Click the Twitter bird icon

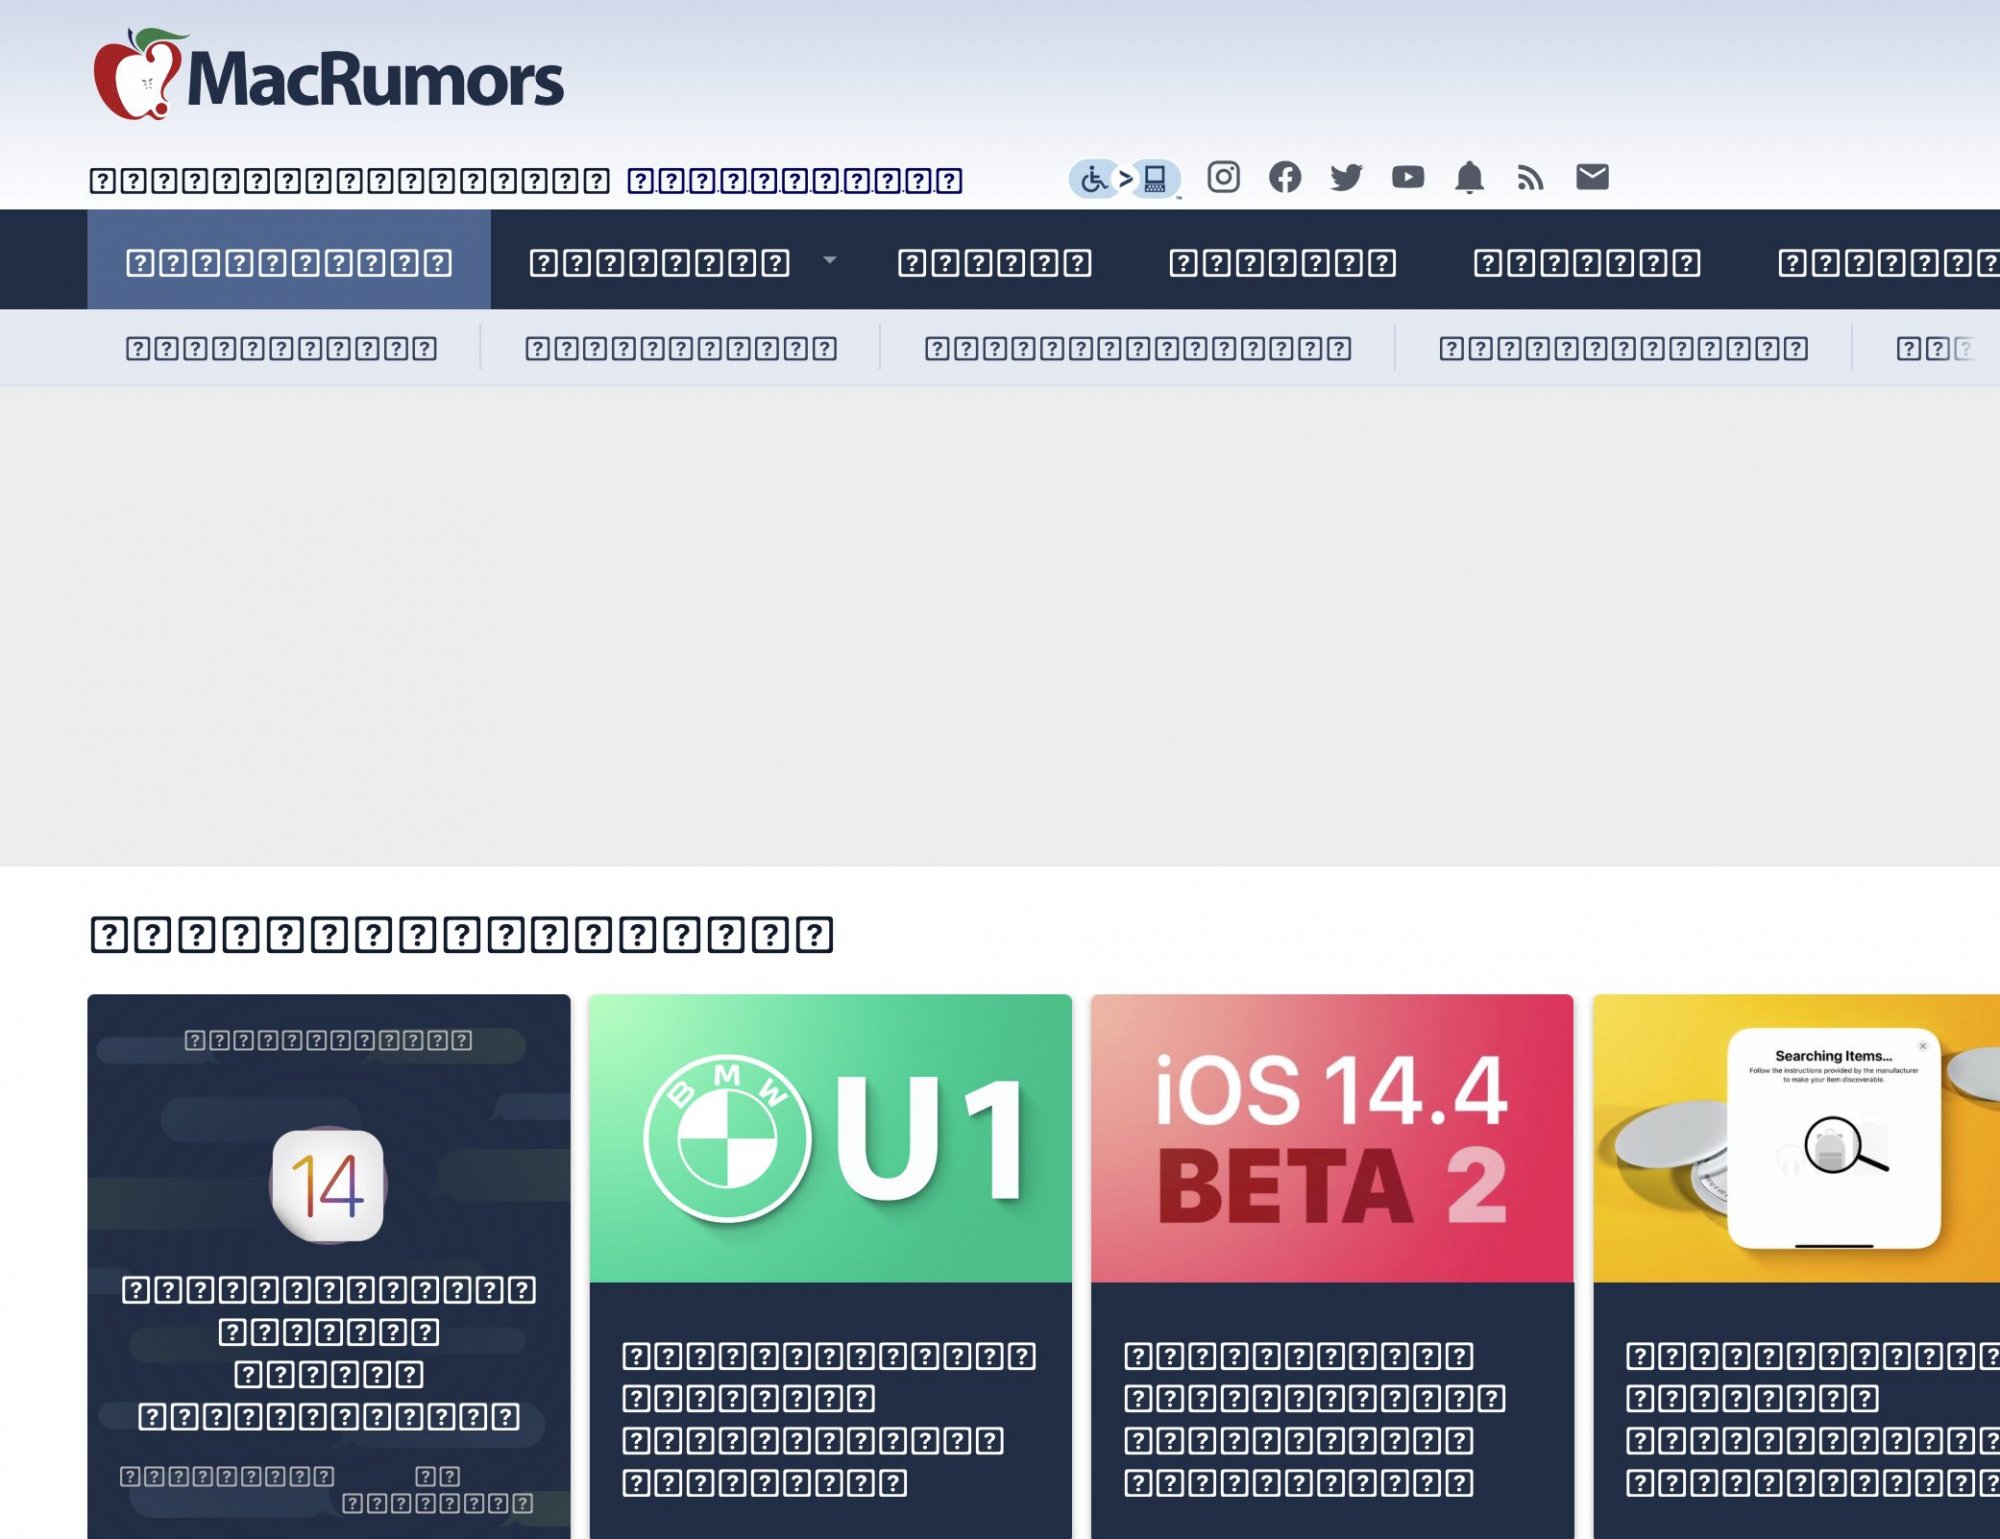pyautogui.click(x=1346, y=178)
